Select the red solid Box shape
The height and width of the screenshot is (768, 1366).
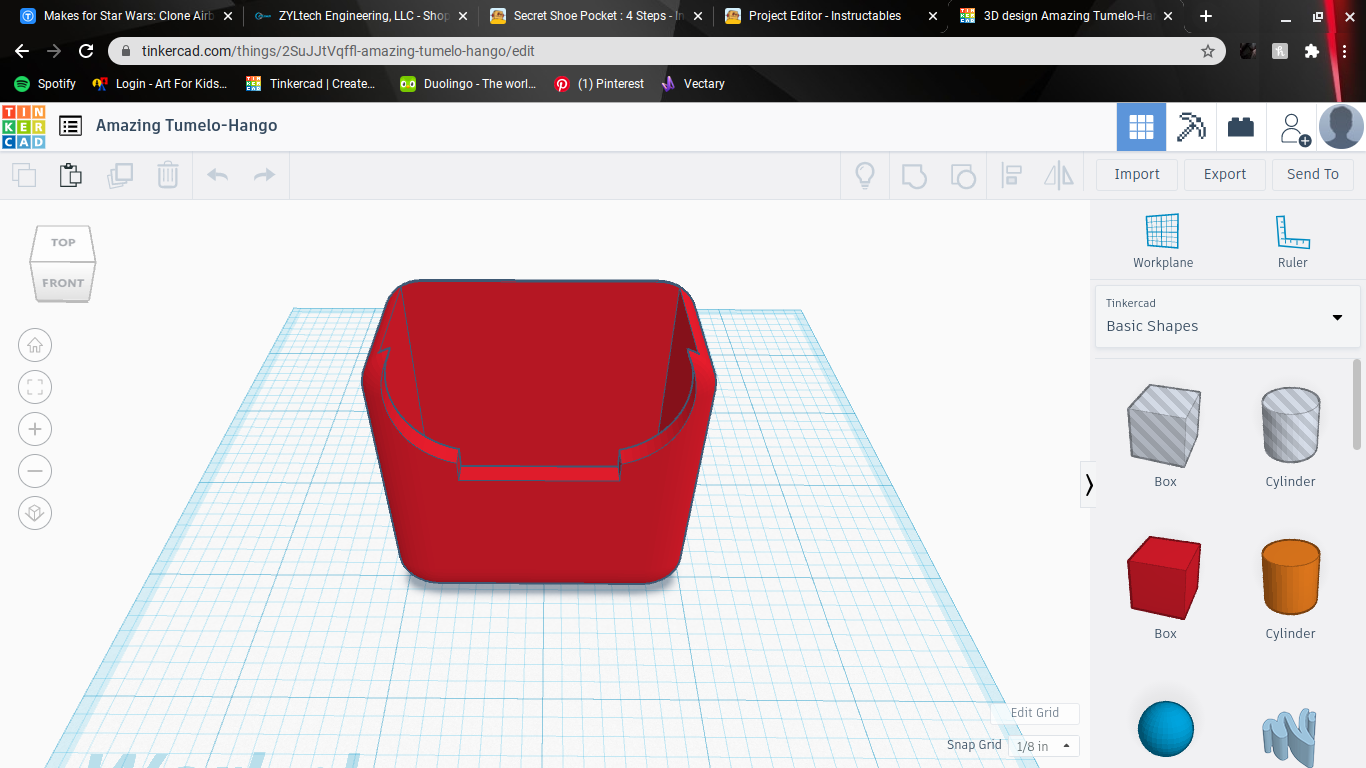[1165, 578]
